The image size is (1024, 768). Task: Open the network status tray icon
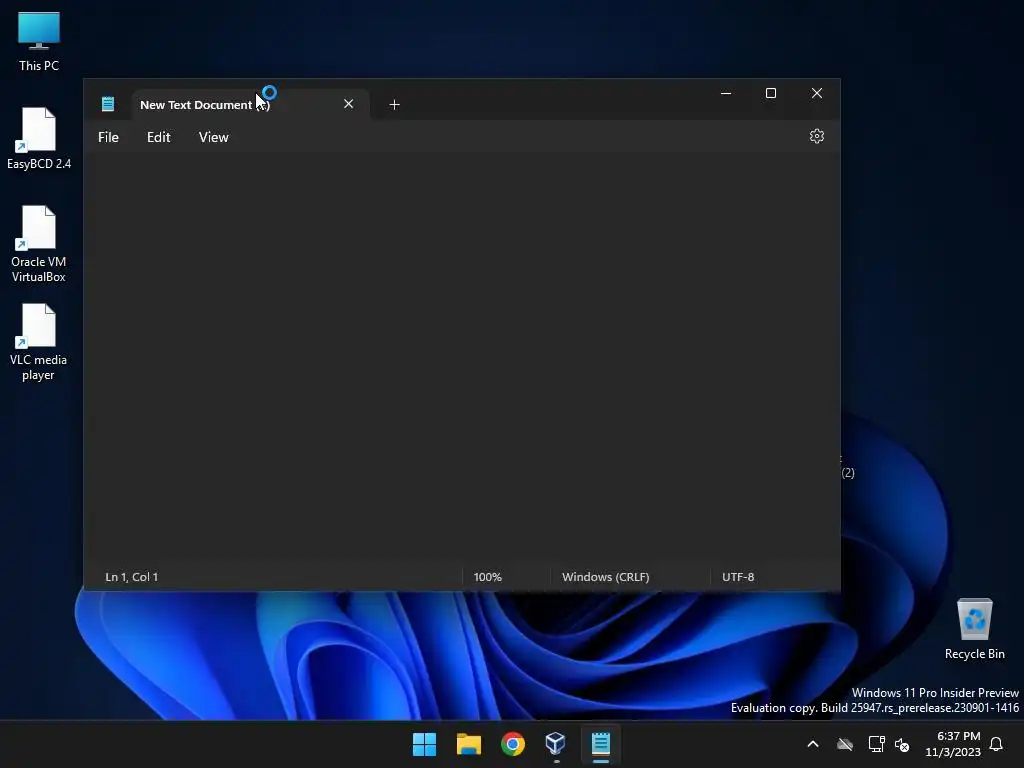(876, 744)
